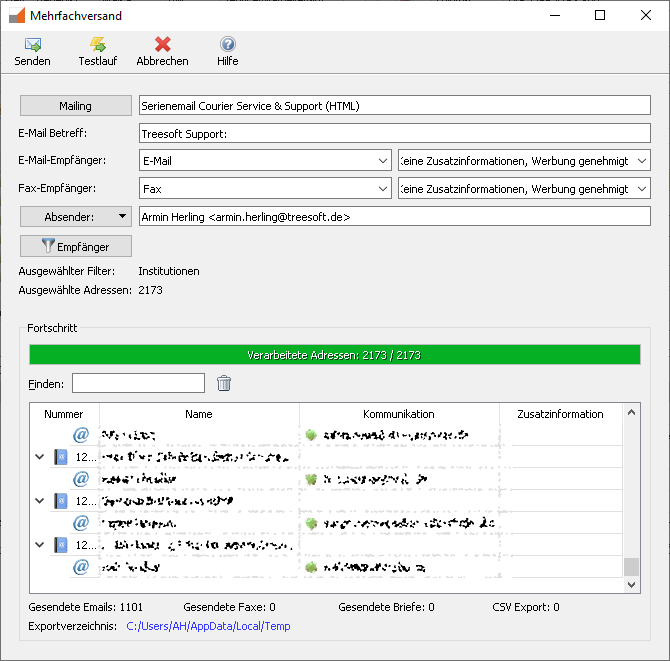Click the 'Gesendete Faxe: 0' text

click(229, 607)
